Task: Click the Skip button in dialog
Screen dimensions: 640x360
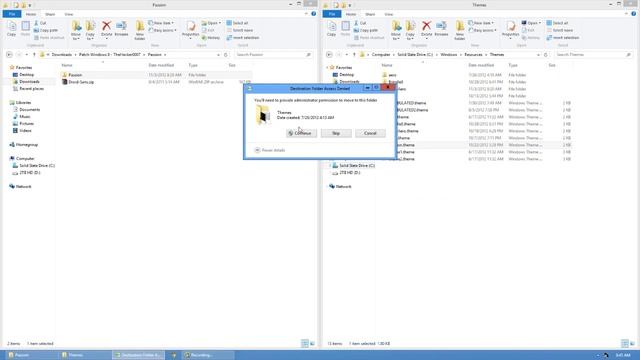Action: [x=336, y=133]
